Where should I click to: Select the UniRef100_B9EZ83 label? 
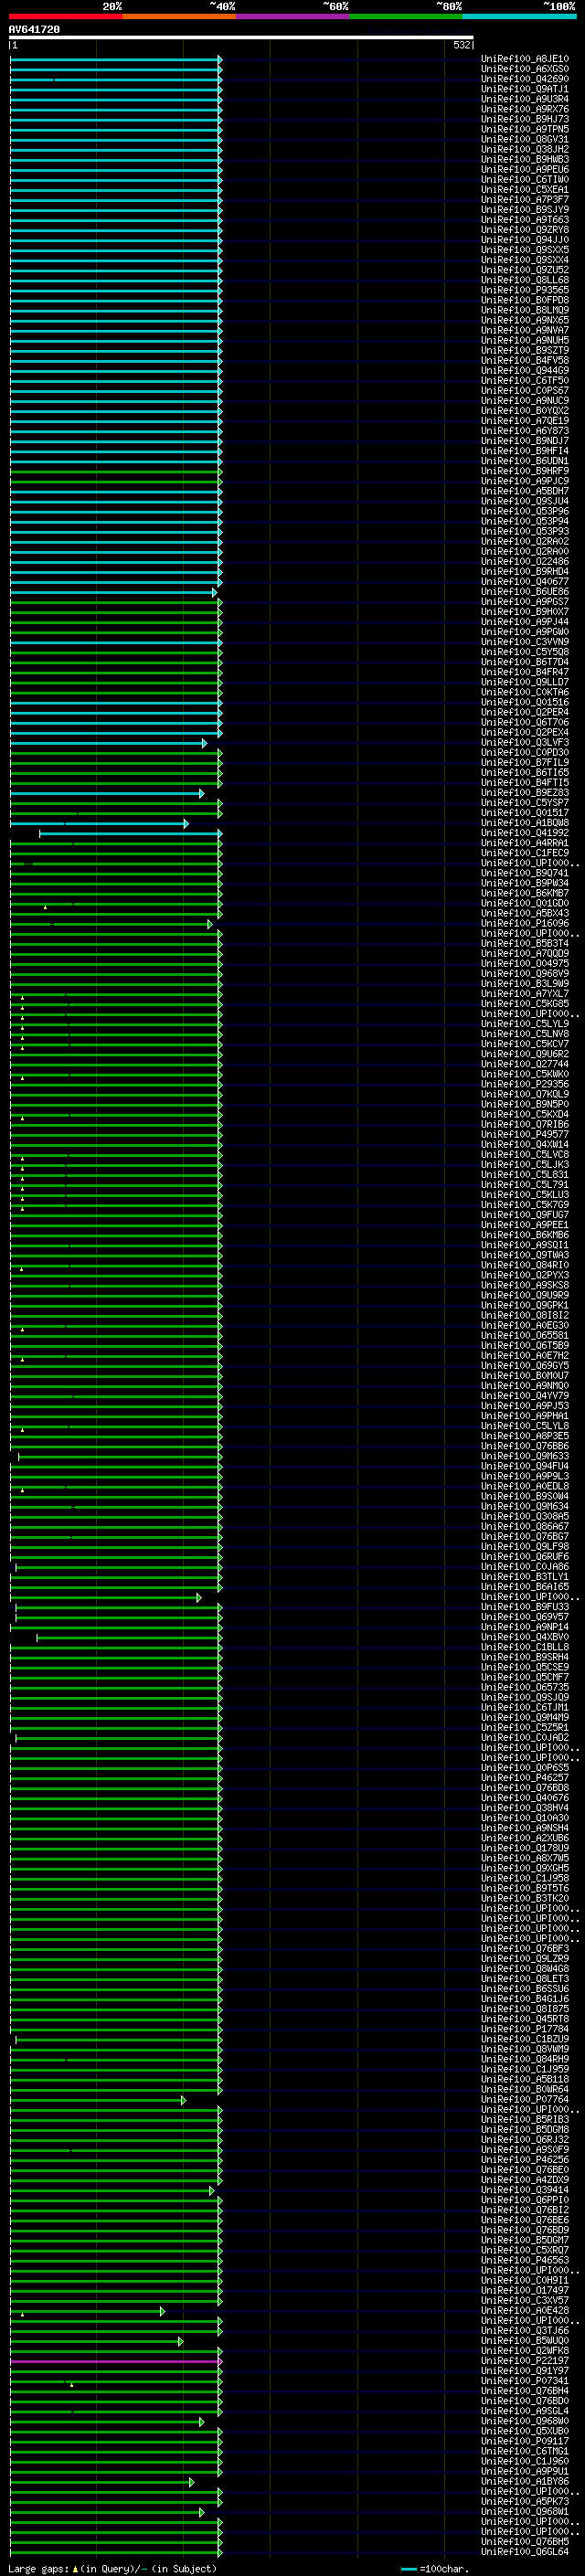pyautogui.click(x=525, y=793)
